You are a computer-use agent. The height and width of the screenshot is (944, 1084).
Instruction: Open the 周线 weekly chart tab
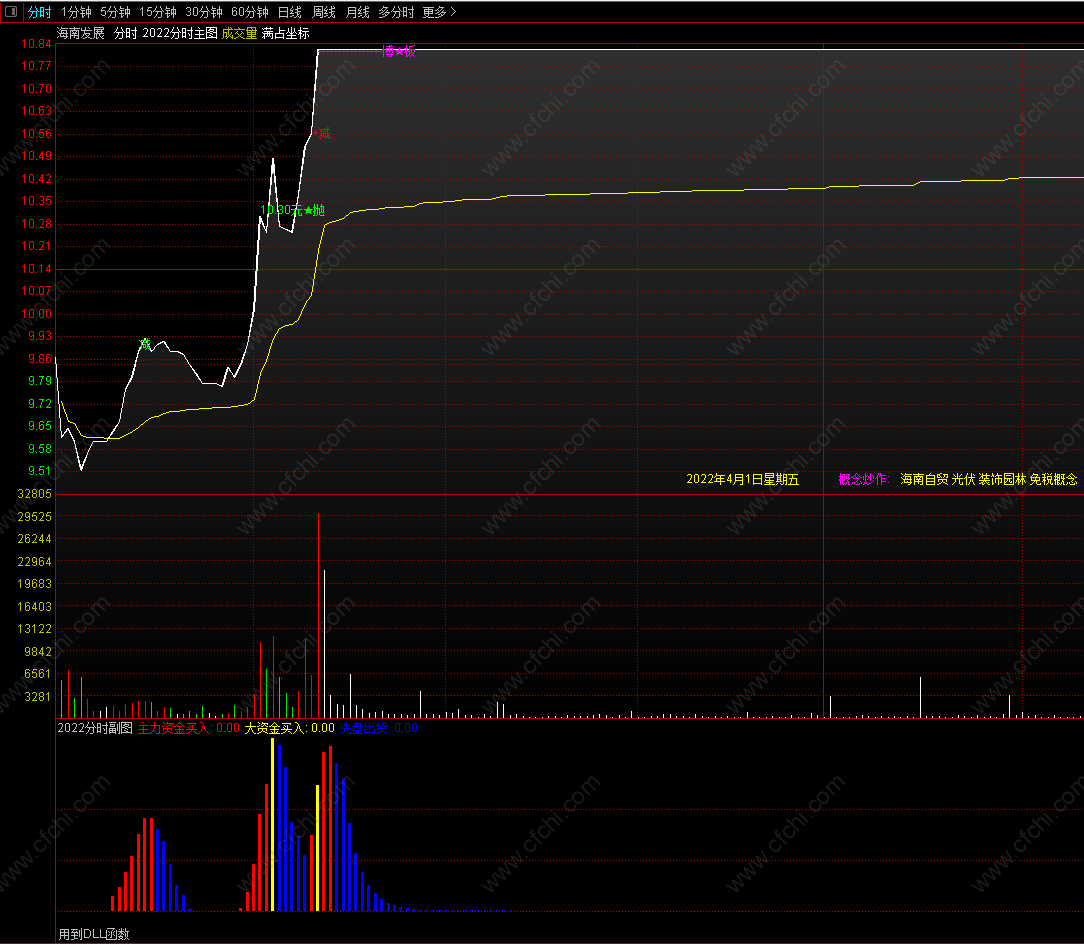pos(324,12)
